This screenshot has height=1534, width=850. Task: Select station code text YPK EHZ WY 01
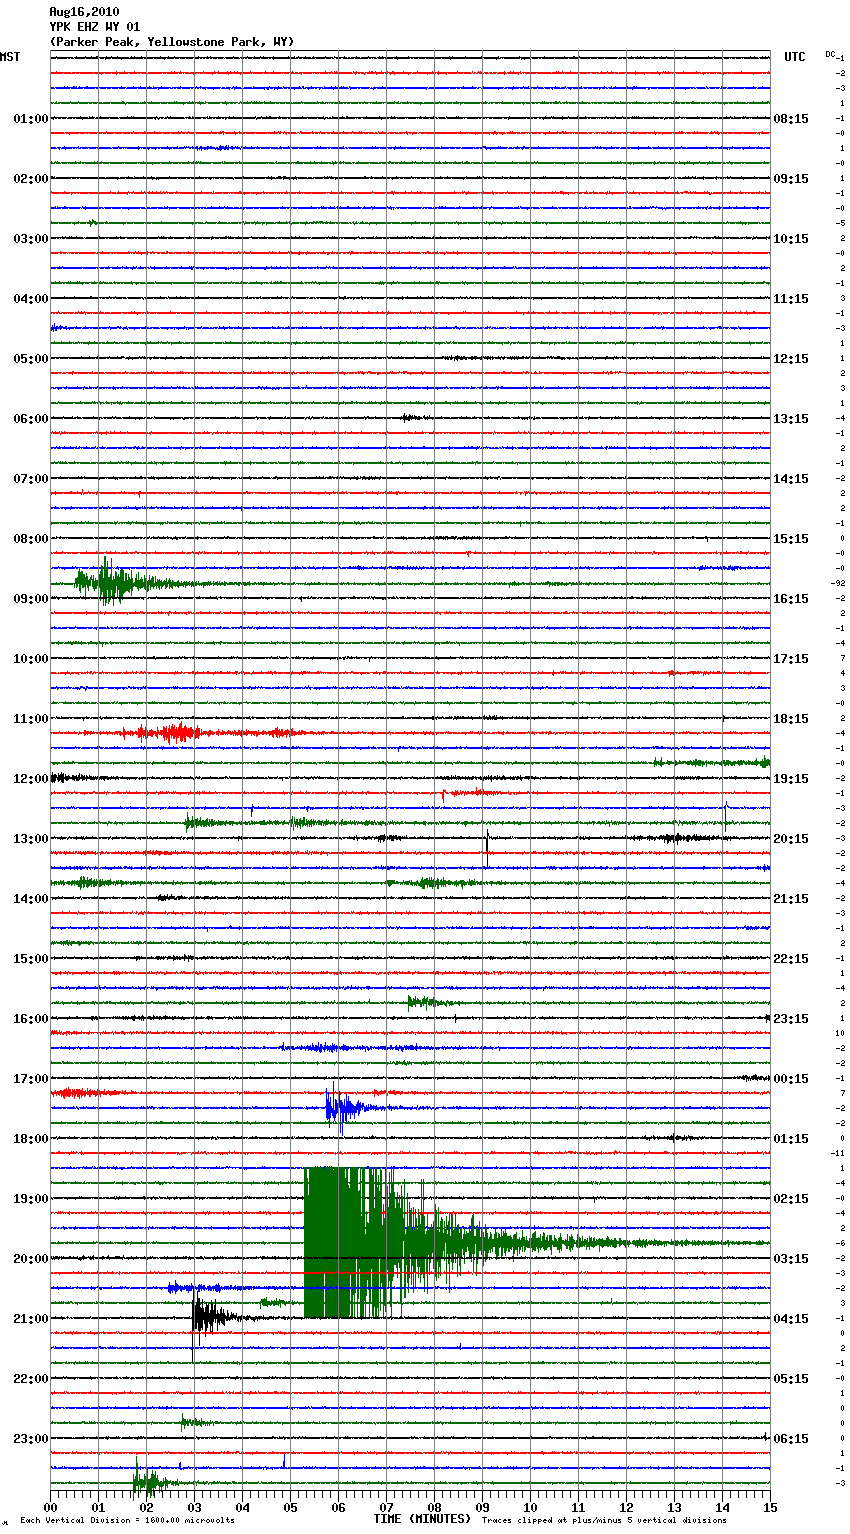95,27
